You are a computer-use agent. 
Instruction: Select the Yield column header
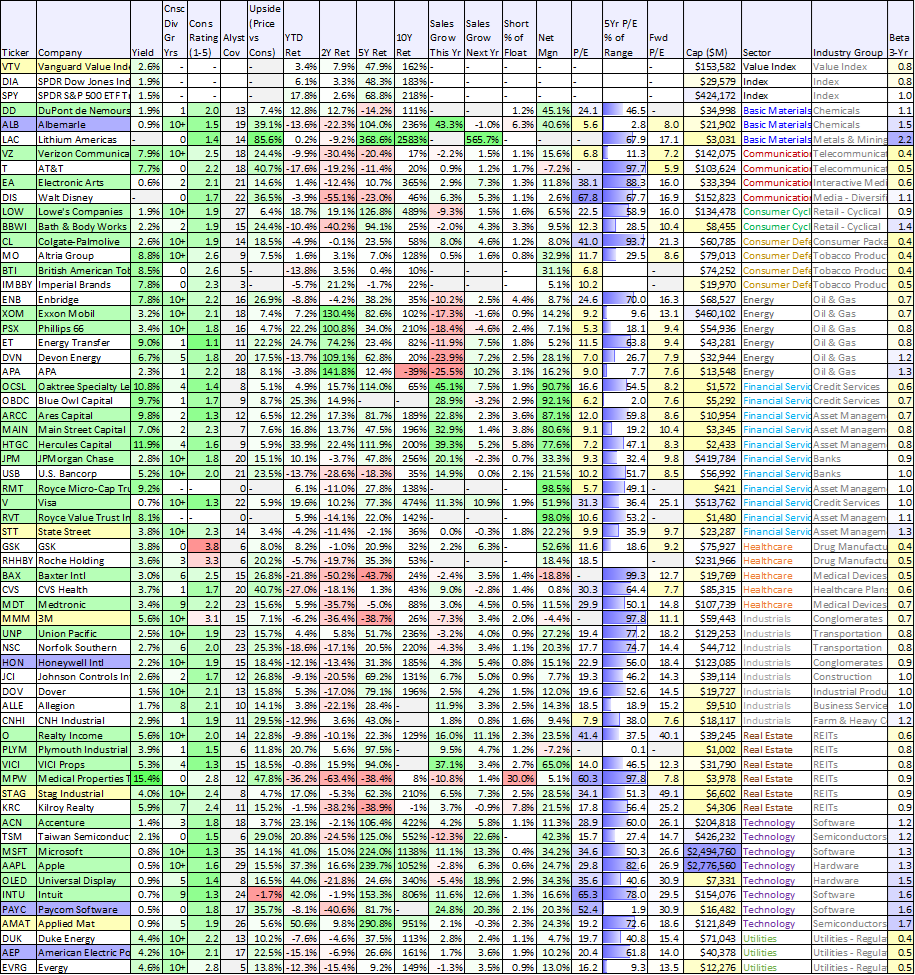click(x=146, y=30)
